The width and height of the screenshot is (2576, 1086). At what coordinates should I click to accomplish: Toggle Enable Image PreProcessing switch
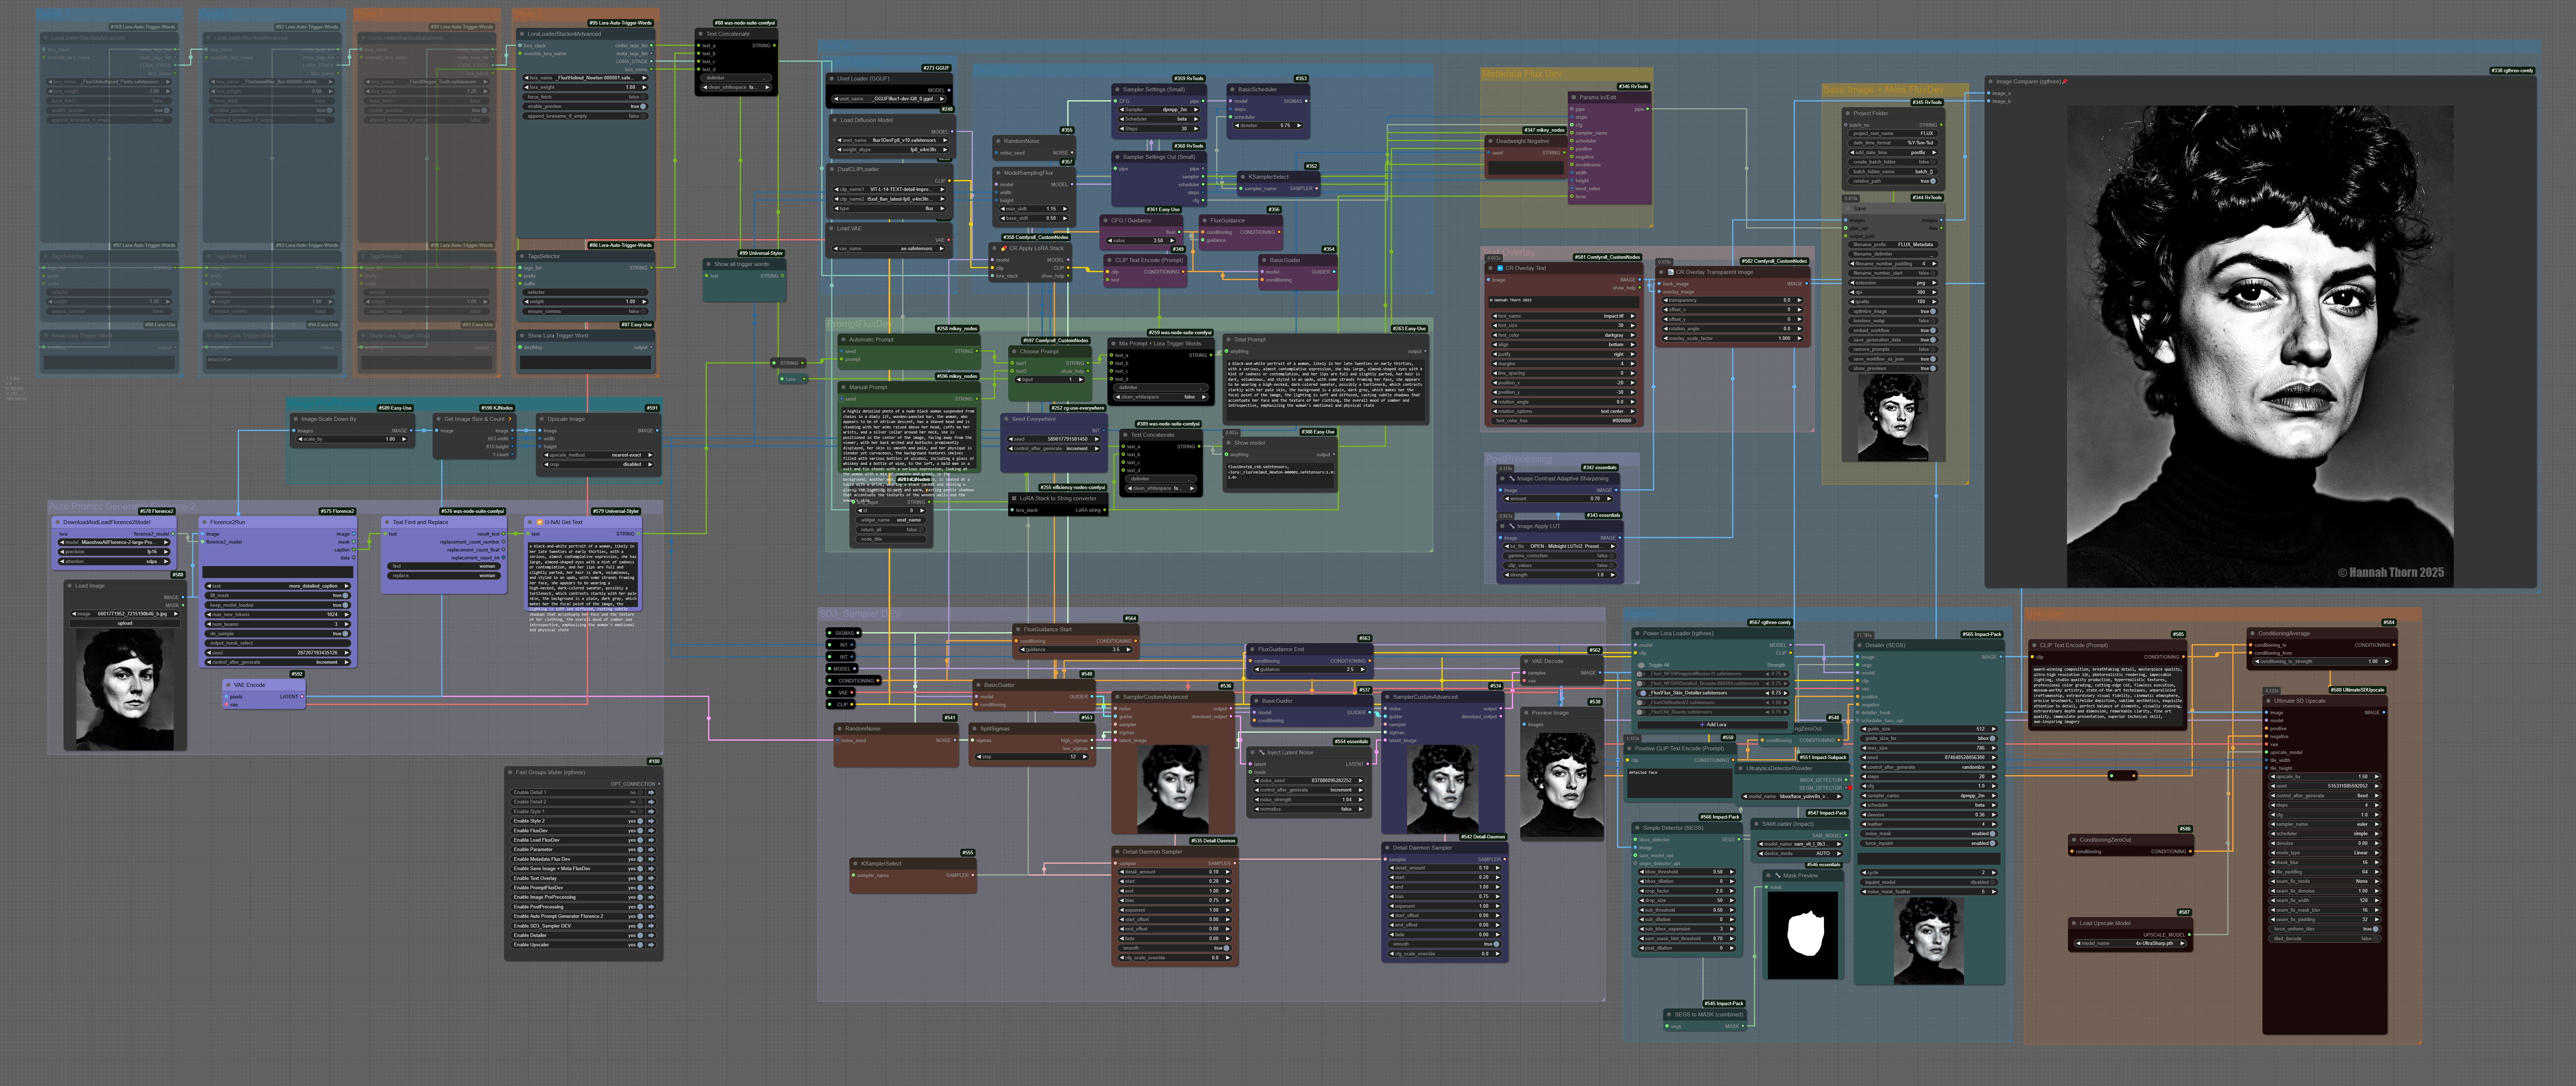tap(641, 897)
